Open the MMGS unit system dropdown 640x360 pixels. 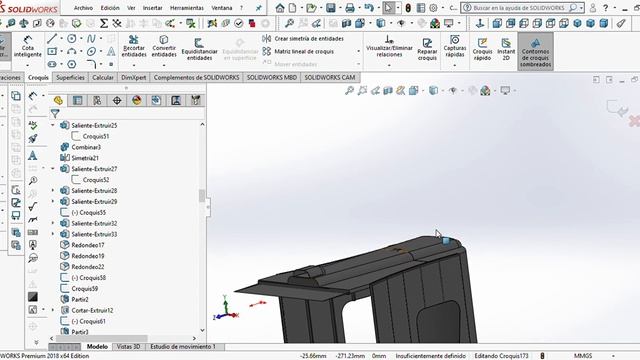(x=613, y=356)
